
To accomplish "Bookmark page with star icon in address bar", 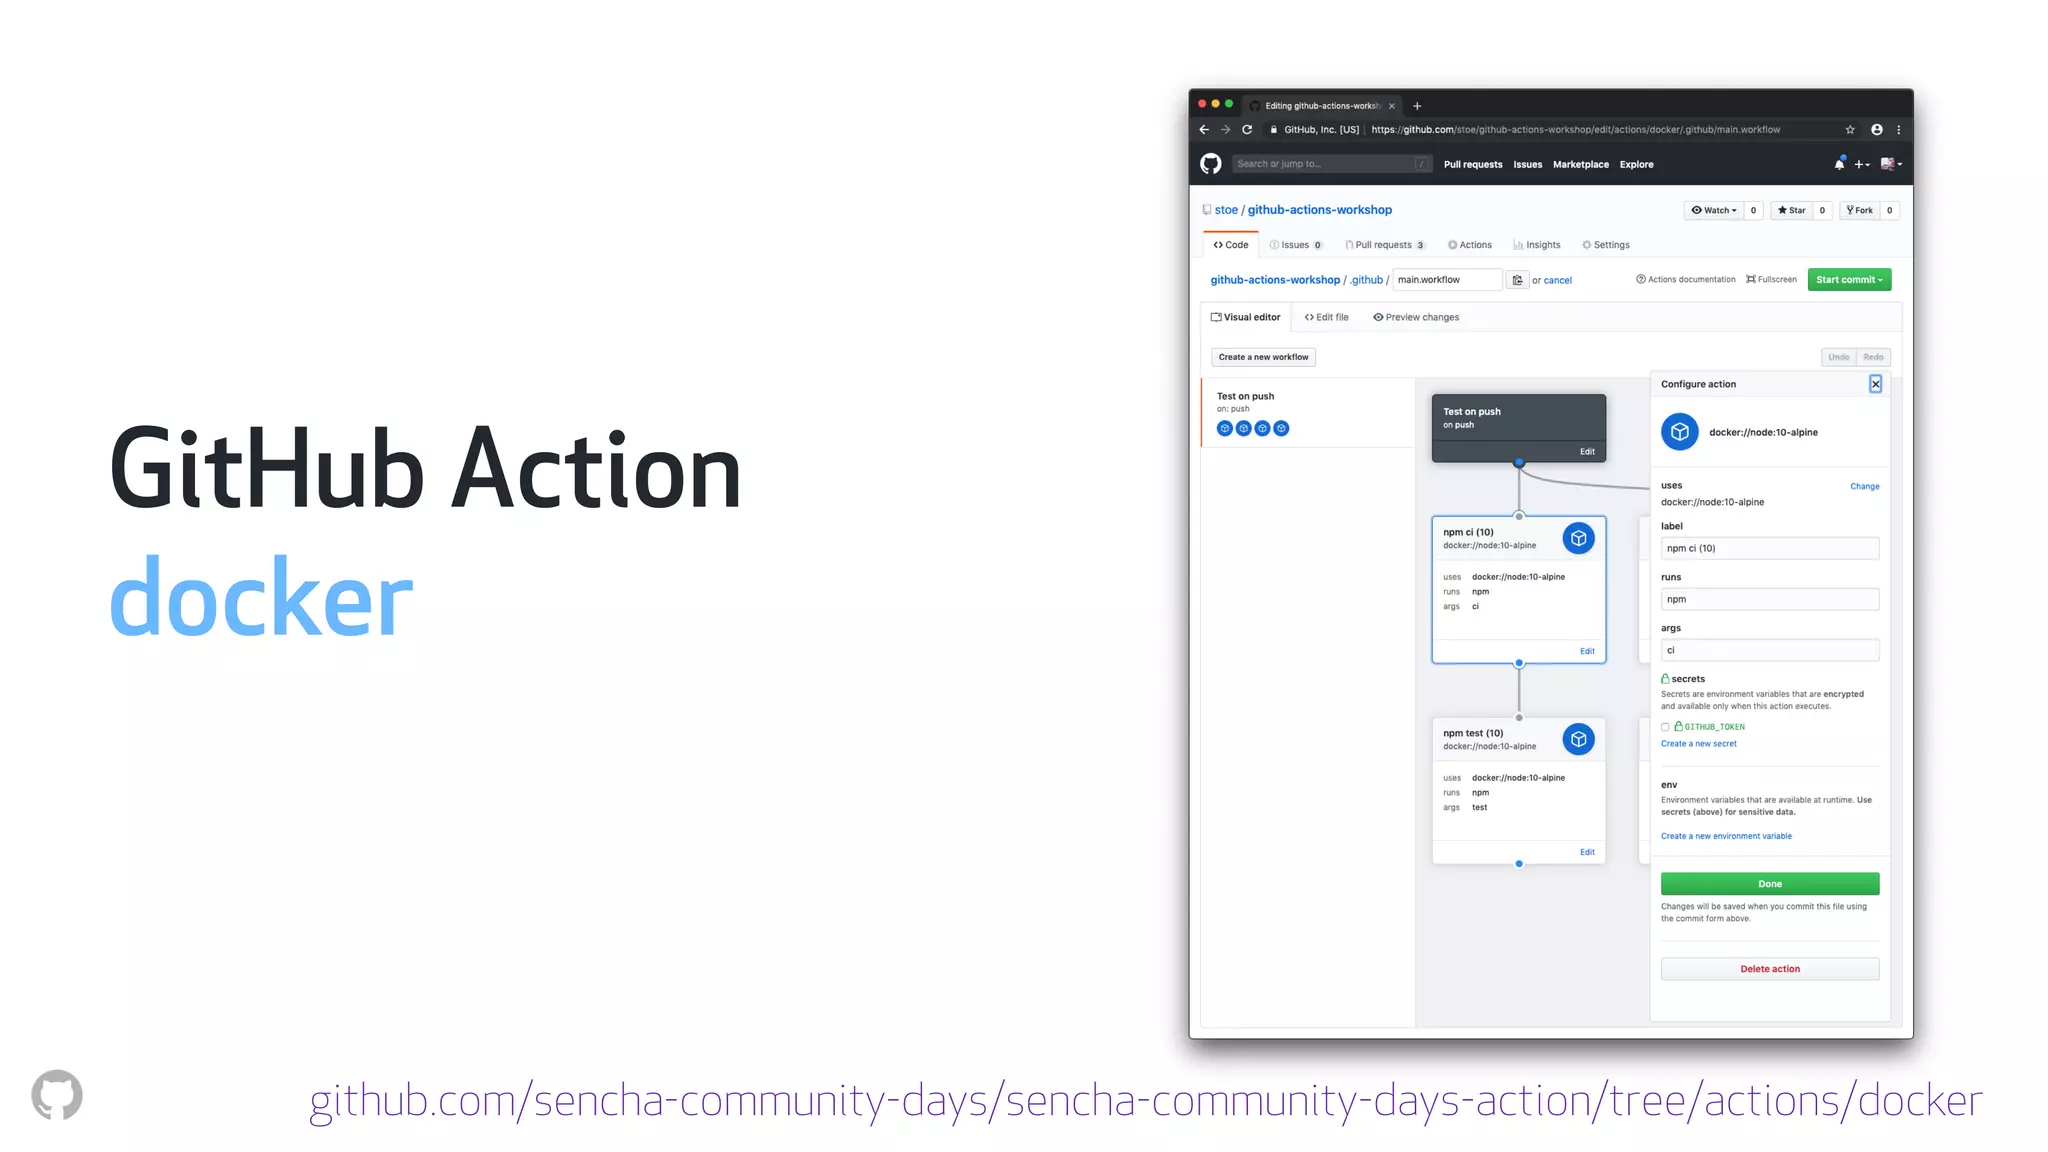I will coord(1850,129).
